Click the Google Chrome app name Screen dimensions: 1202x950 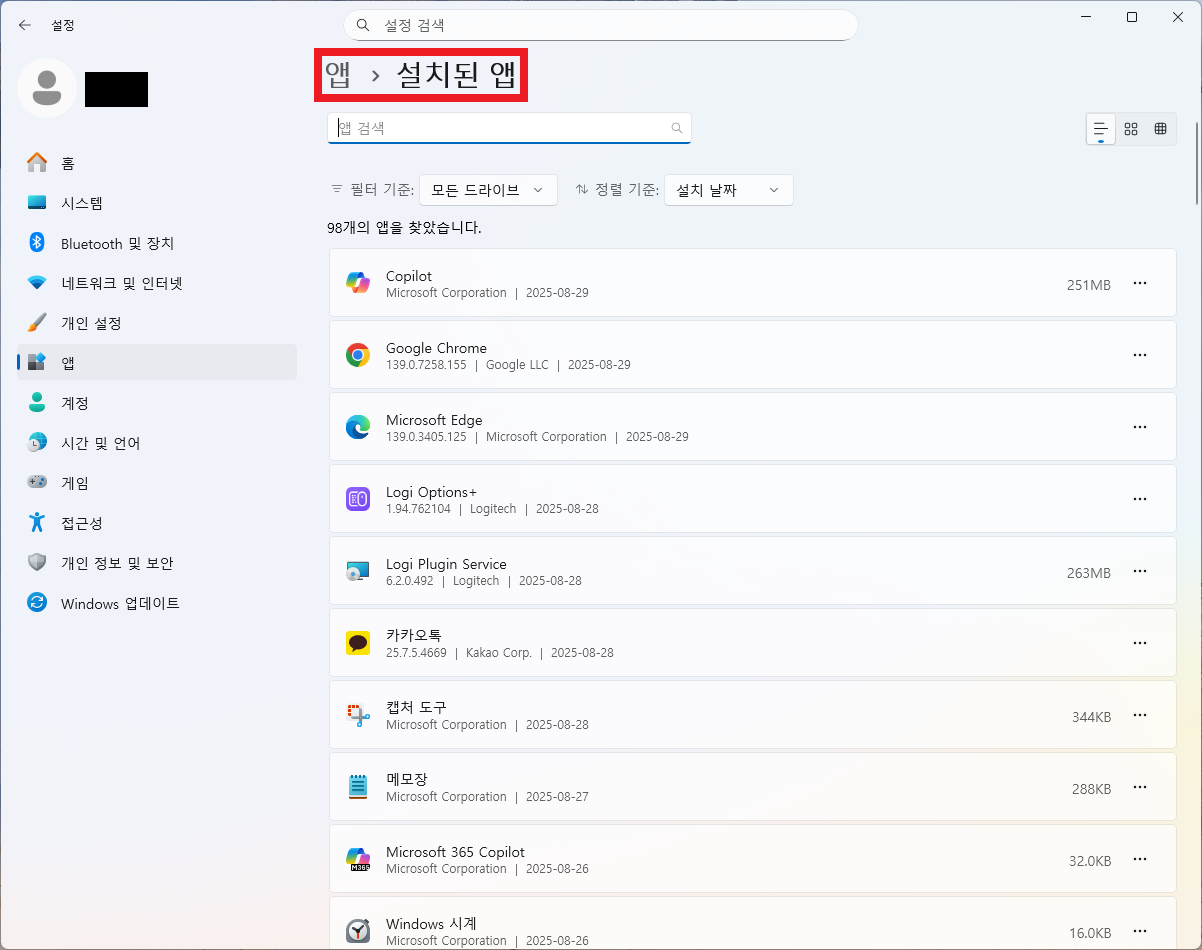click(436, 348)
